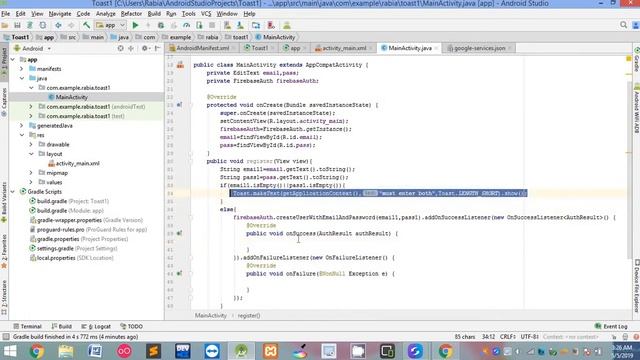640x360 pixels.
Task: Open the TODO tool window
Action: coord(131,327)
